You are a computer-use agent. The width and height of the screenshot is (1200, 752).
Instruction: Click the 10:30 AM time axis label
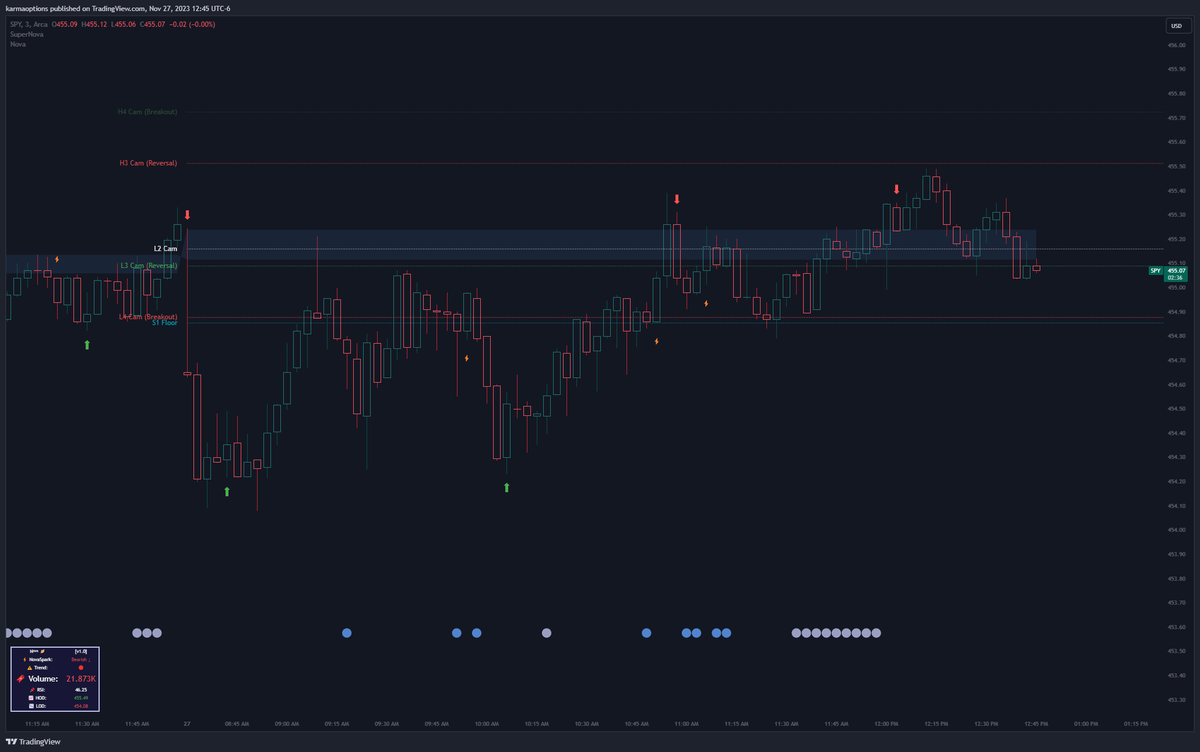587,722
